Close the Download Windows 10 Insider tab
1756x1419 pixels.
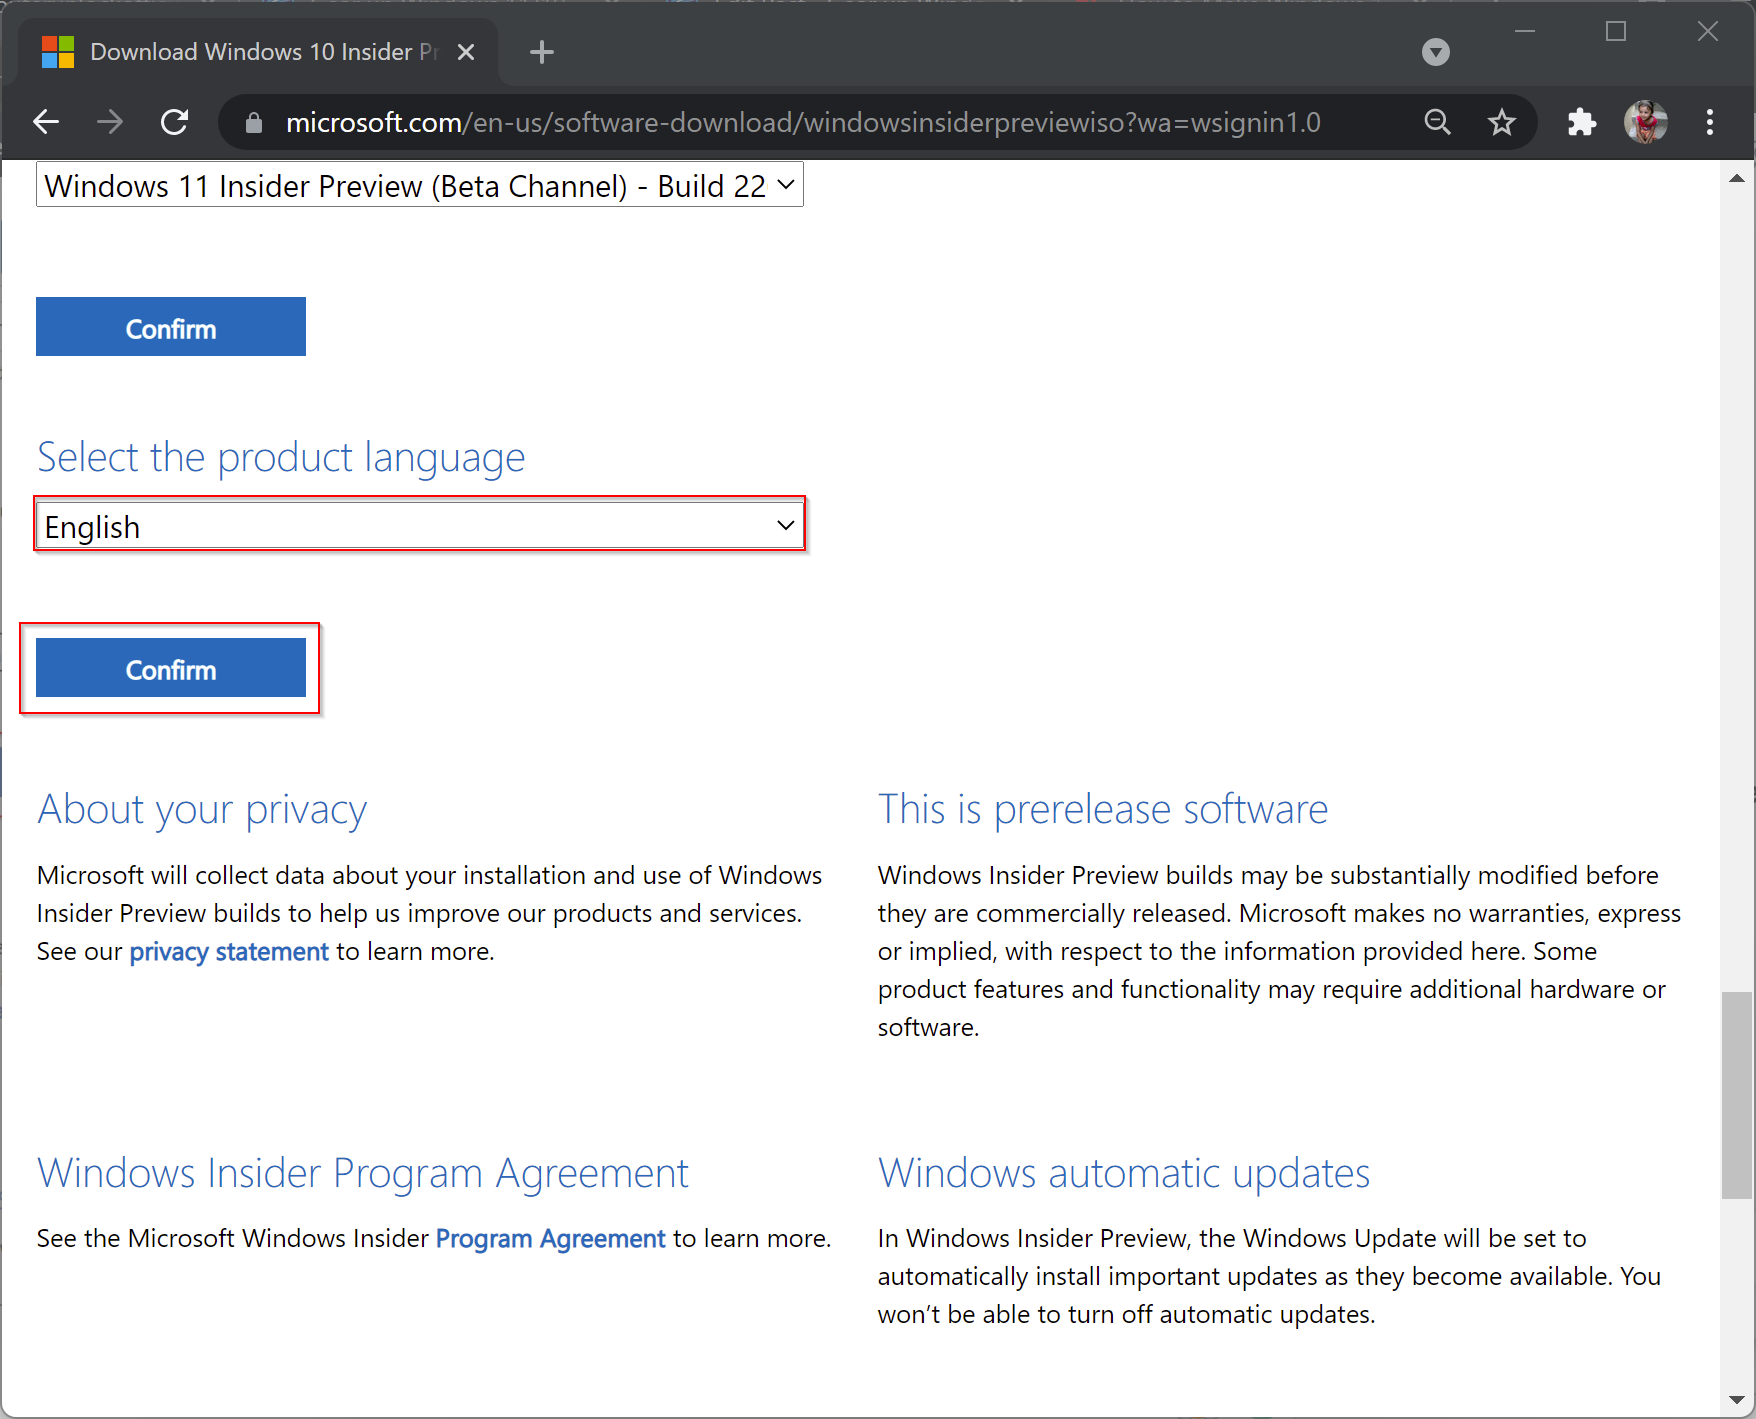pos(466,52)
